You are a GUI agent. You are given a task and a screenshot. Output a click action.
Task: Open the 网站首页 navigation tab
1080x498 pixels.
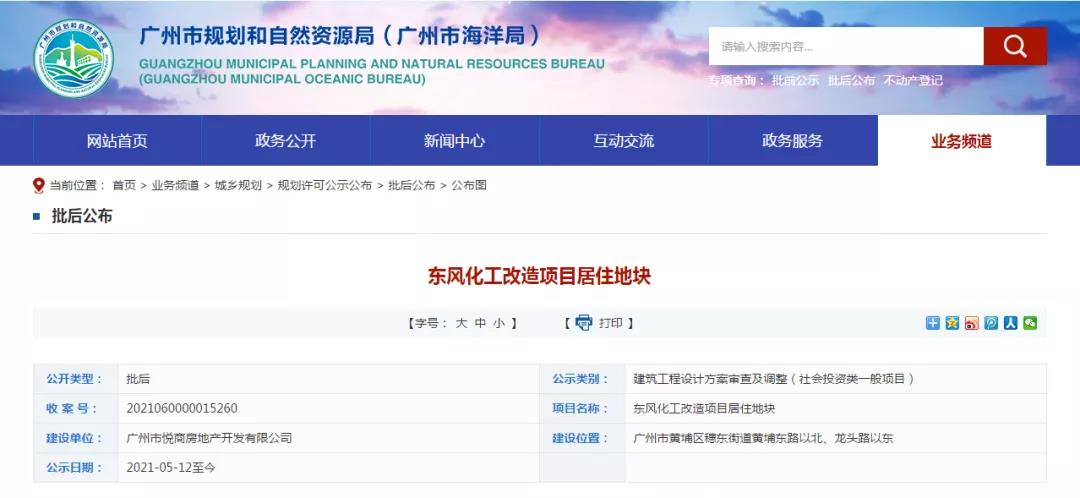pyautogui.click(x=117, y=141)
